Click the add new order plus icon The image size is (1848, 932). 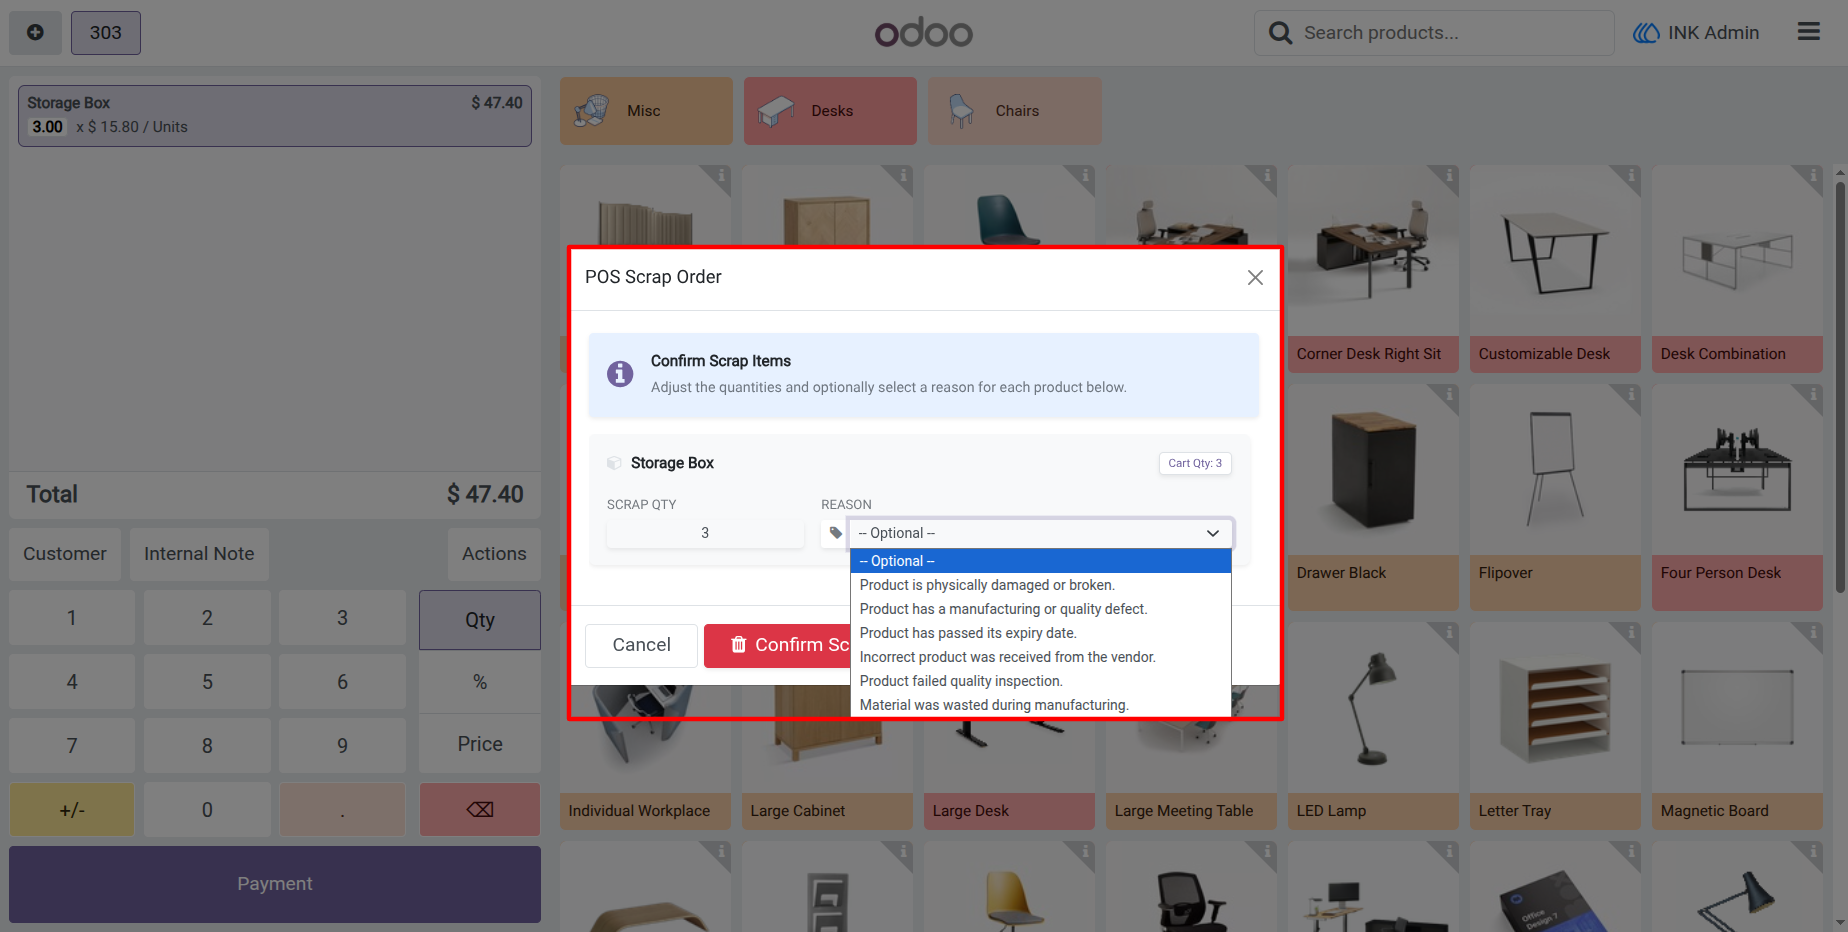(x=35, y=33)
